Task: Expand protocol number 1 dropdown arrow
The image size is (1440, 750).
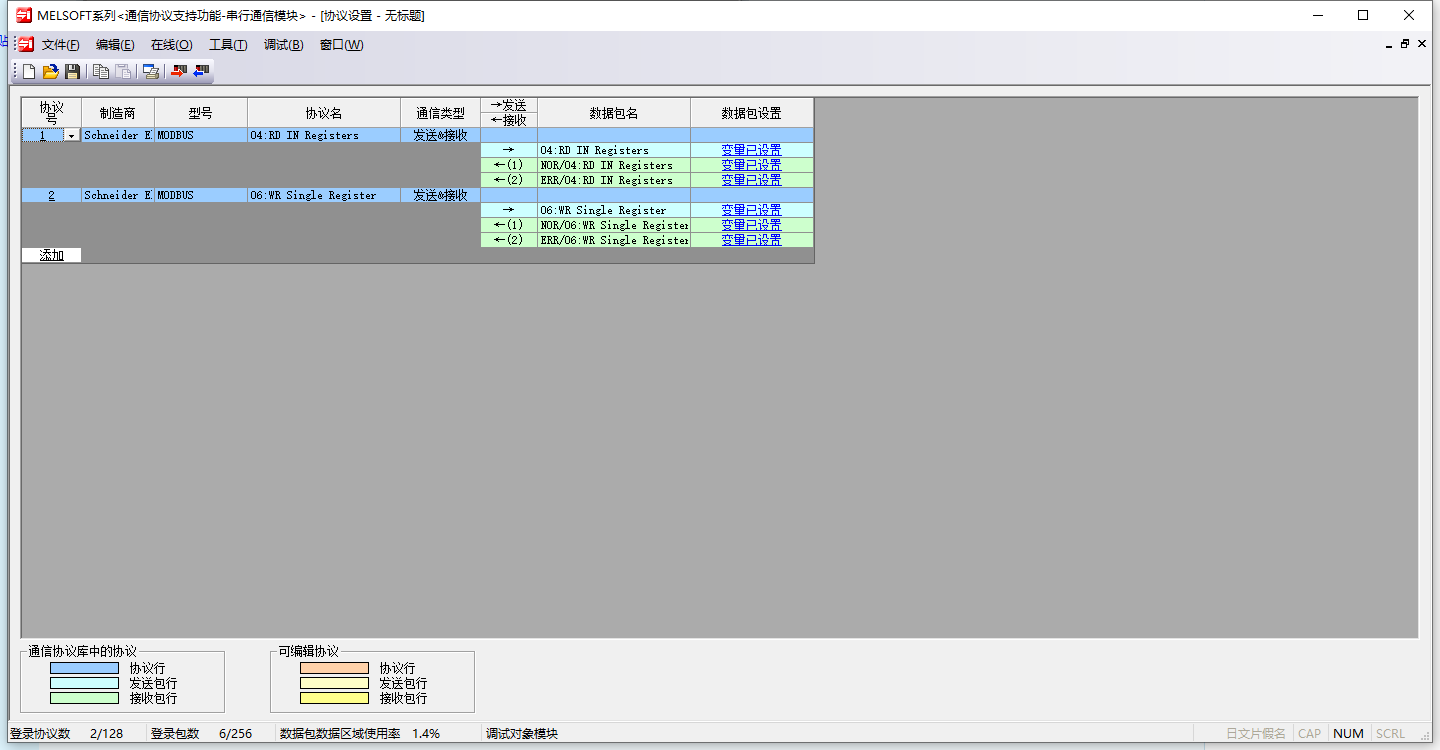Action: (71, 135)
